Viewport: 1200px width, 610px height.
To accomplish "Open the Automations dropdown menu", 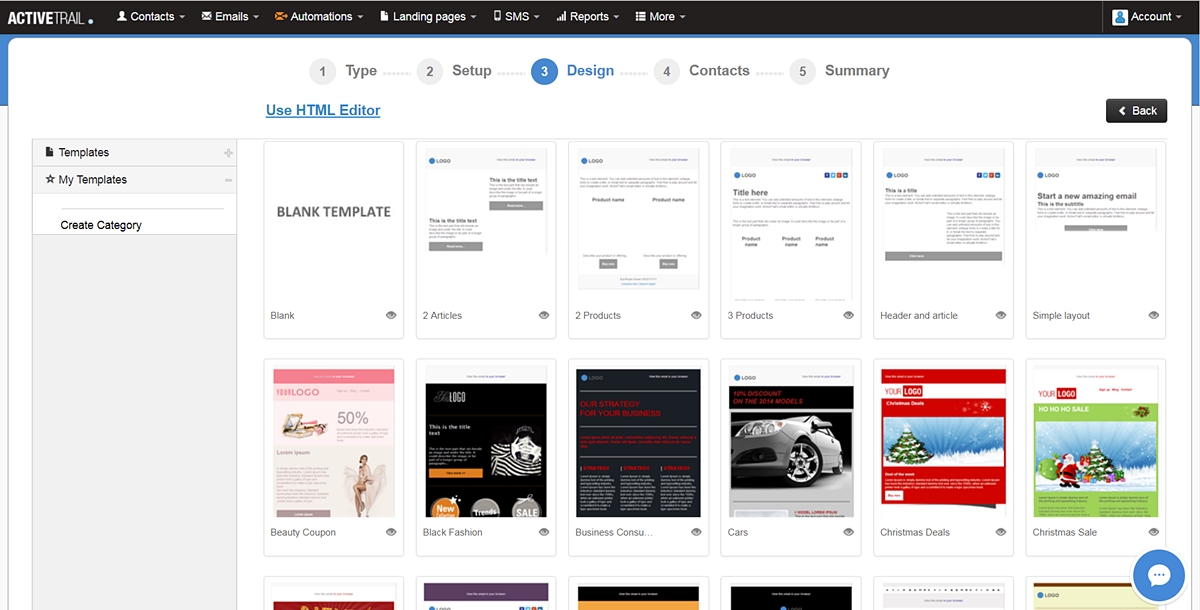I will click(318, 17).
